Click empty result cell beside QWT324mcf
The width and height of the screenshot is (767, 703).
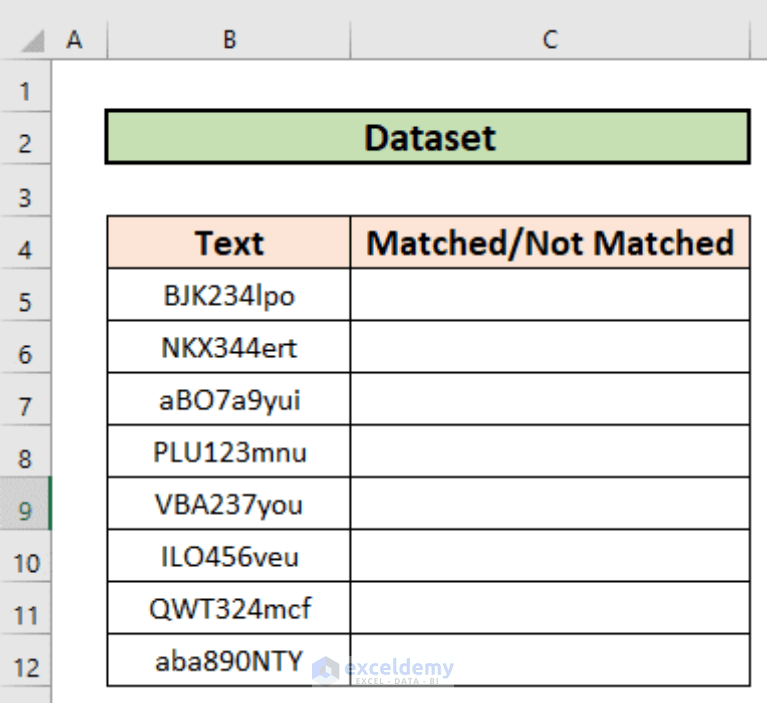550,609
